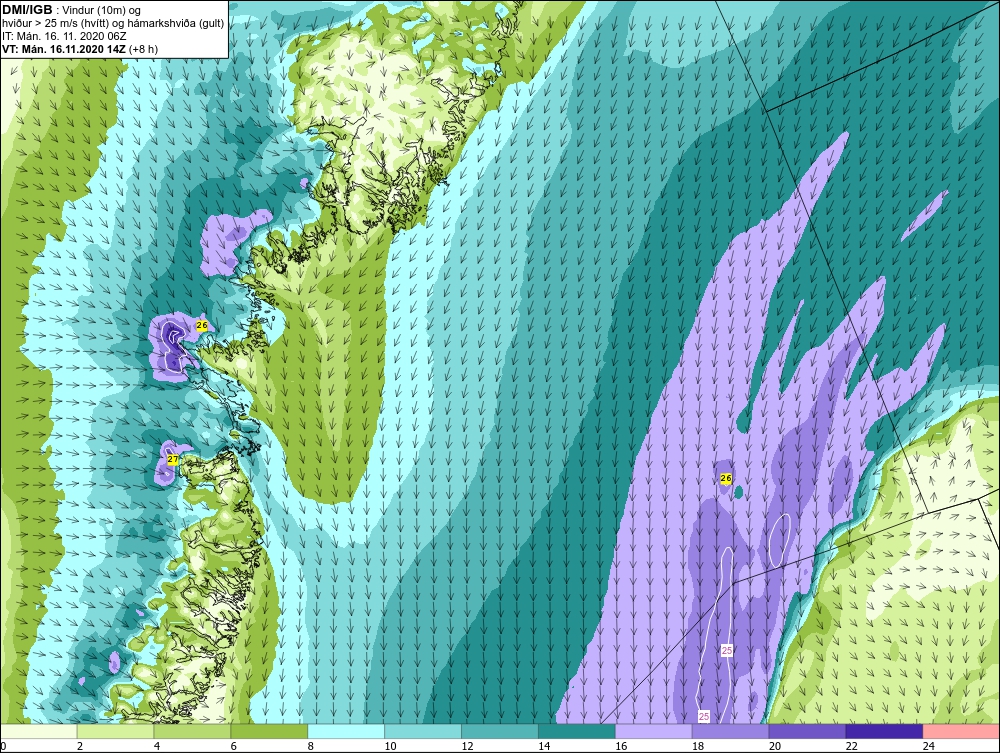1000x753 pixels.
Task: Select the light purple 16–18 m/s legend swatch
Action: pyautogui.click(x=654, y=731)
